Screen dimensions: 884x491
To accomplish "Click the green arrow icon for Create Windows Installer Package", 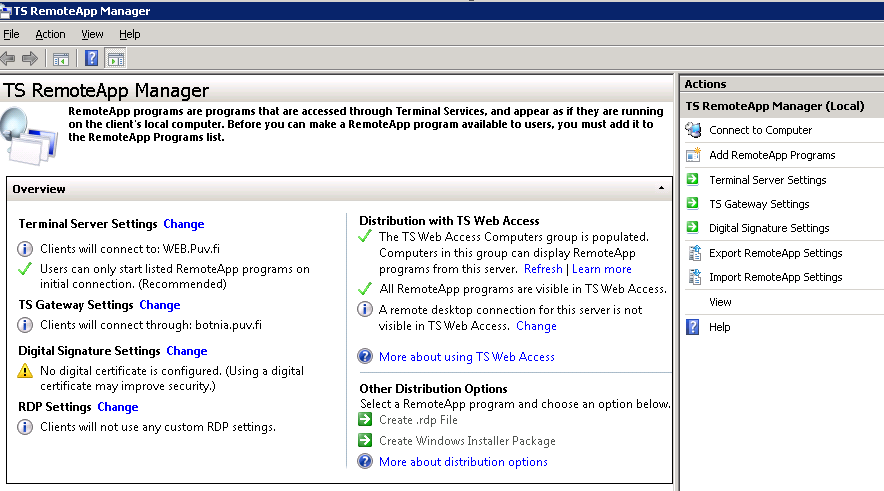I will [x=365, y=440].
